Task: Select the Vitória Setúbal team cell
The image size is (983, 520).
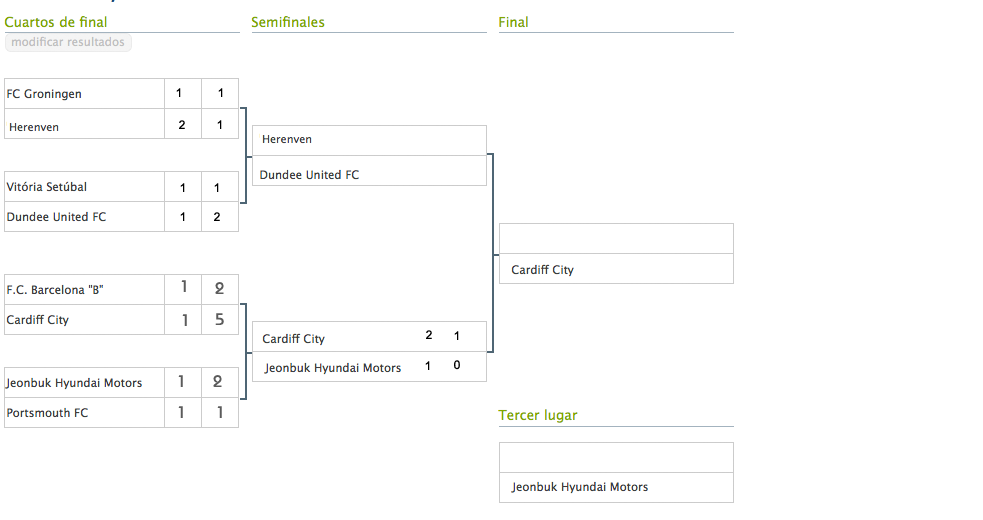Action: point(47,187)
